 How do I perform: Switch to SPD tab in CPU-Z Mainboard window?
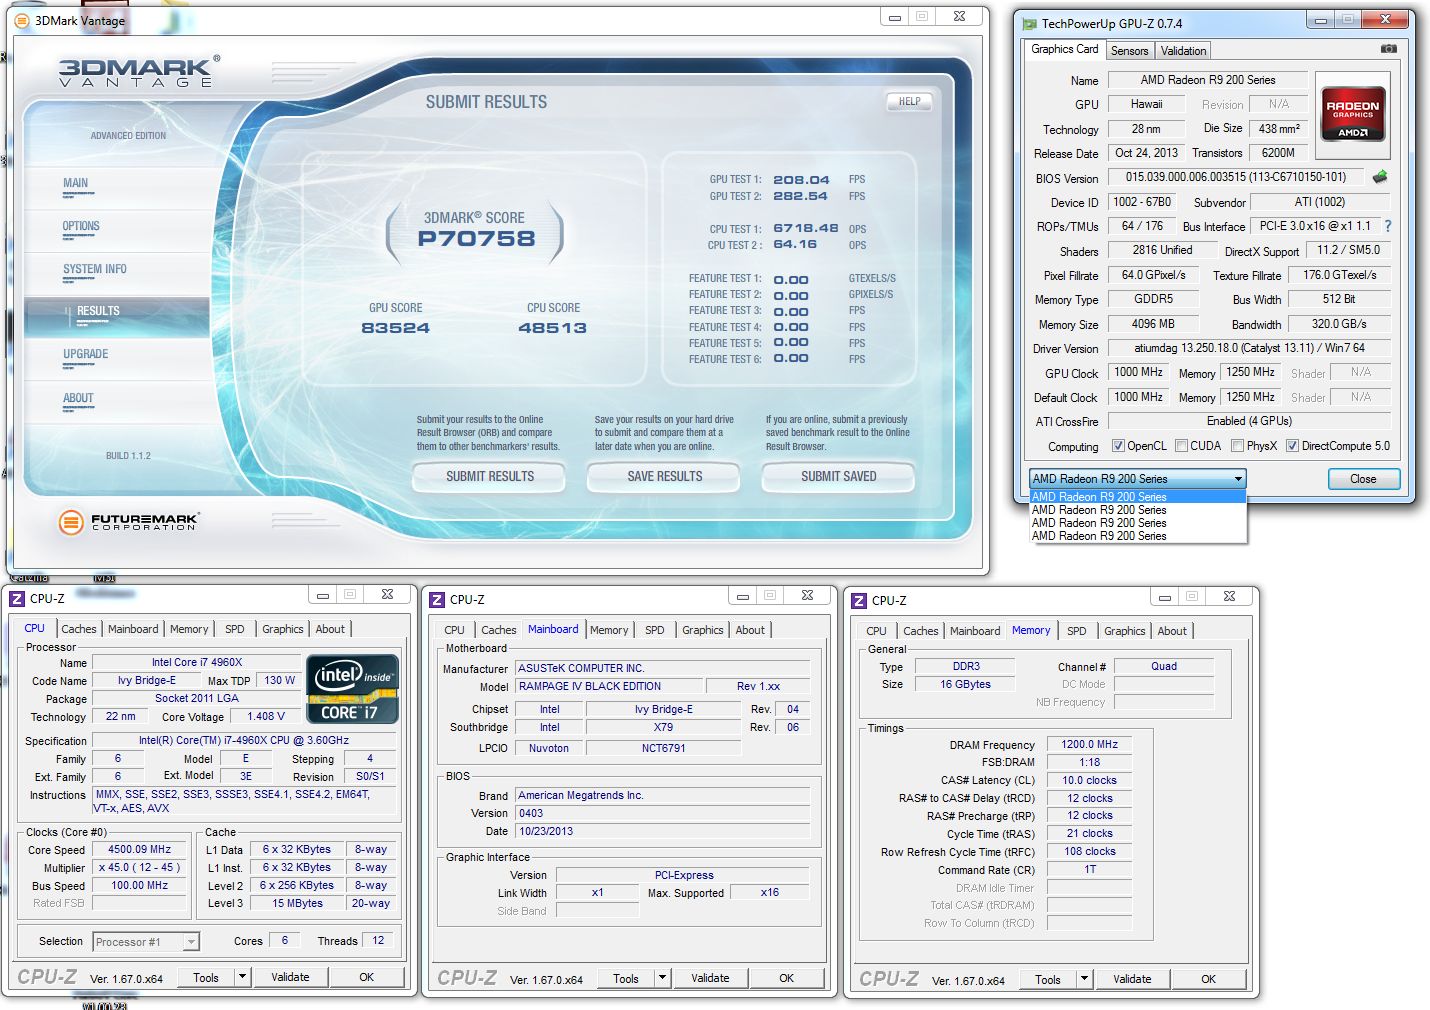655,630
